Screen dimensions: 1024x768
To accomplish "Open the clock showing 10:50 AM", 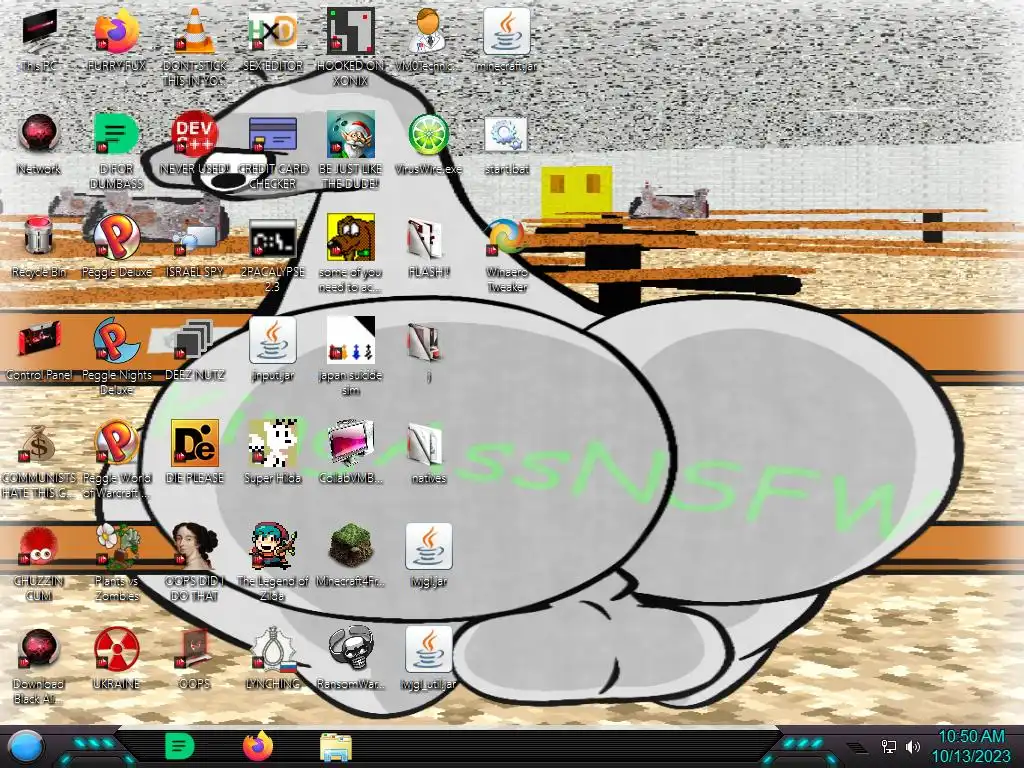I will click(972, 746).
